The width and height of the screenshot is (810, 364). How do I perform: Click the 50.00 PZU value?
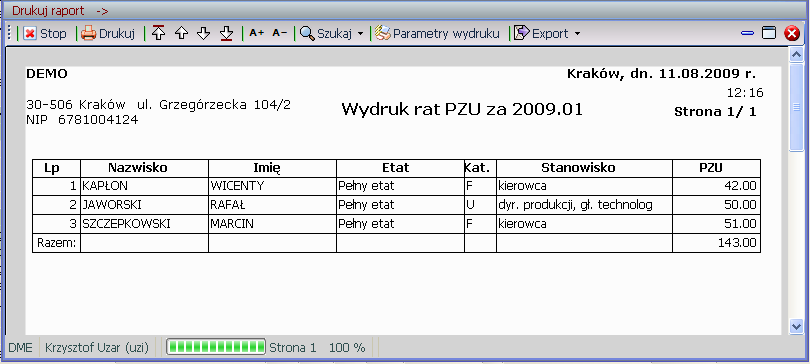[x=740, y=205]
